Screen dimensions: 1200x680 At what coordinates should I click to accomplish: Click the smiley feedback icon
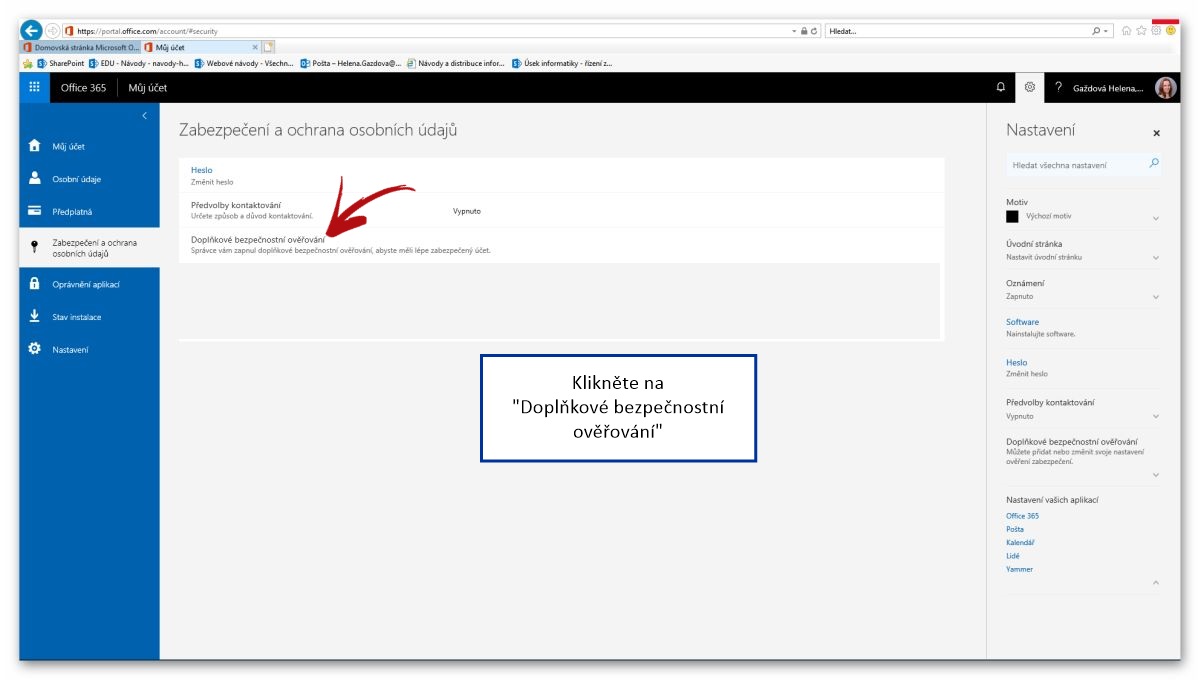click(x=1170, y=31)
